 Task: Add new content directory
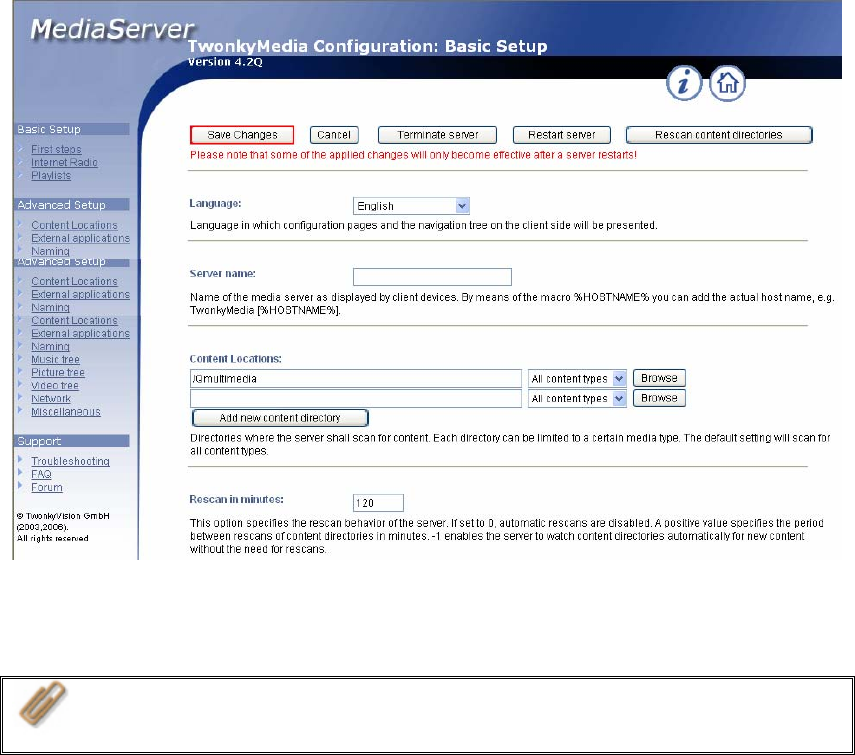click(280, 418)
